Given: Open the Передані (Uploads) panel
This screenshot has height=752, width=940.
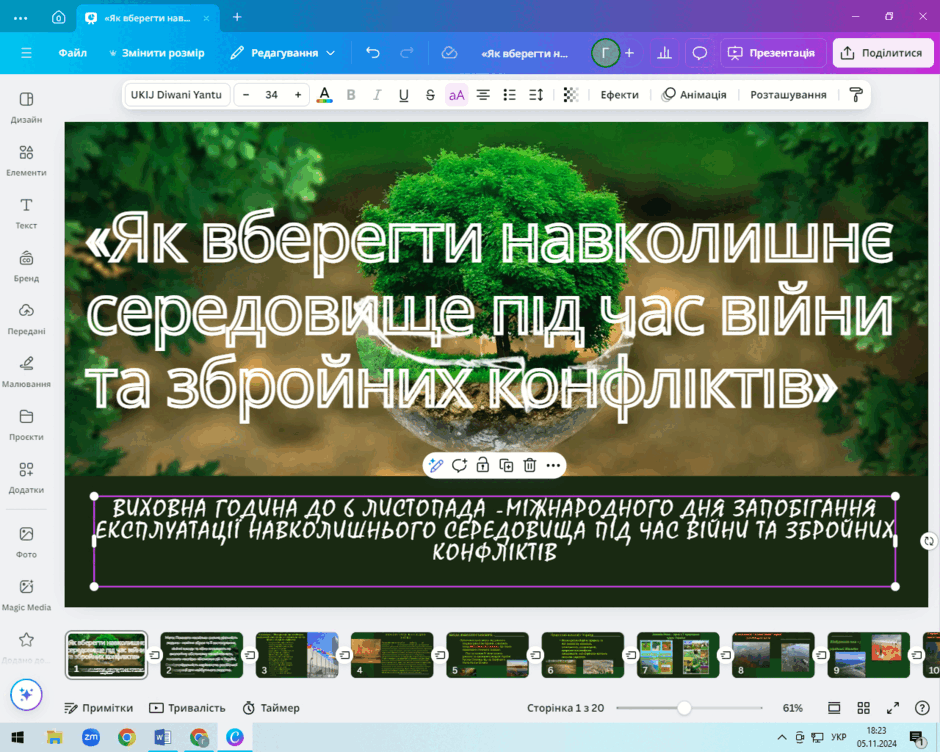Looking at the screenshot, I should (x=26, y=318).
